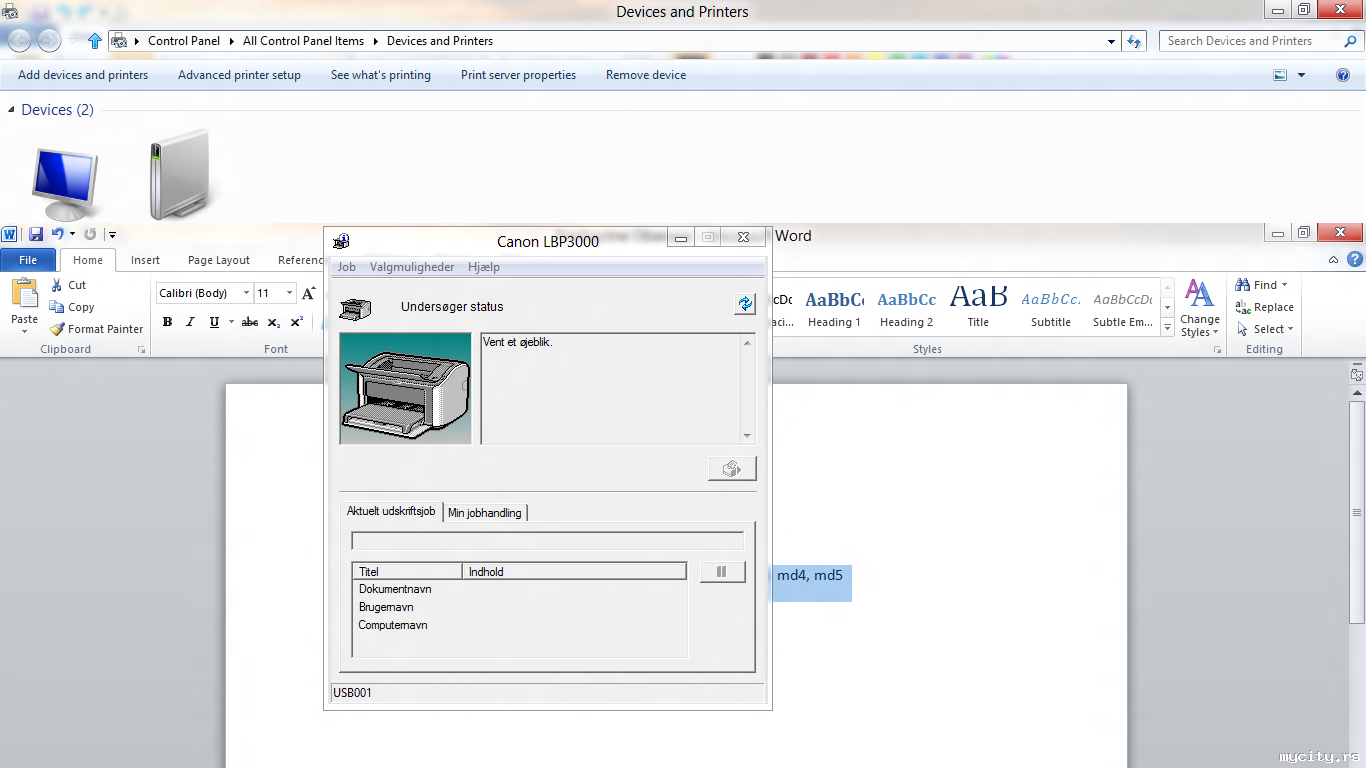Viewport: 1366px width, 768px height.
Task: Toggle Italic formatting
Action: [x=190, y=322]
